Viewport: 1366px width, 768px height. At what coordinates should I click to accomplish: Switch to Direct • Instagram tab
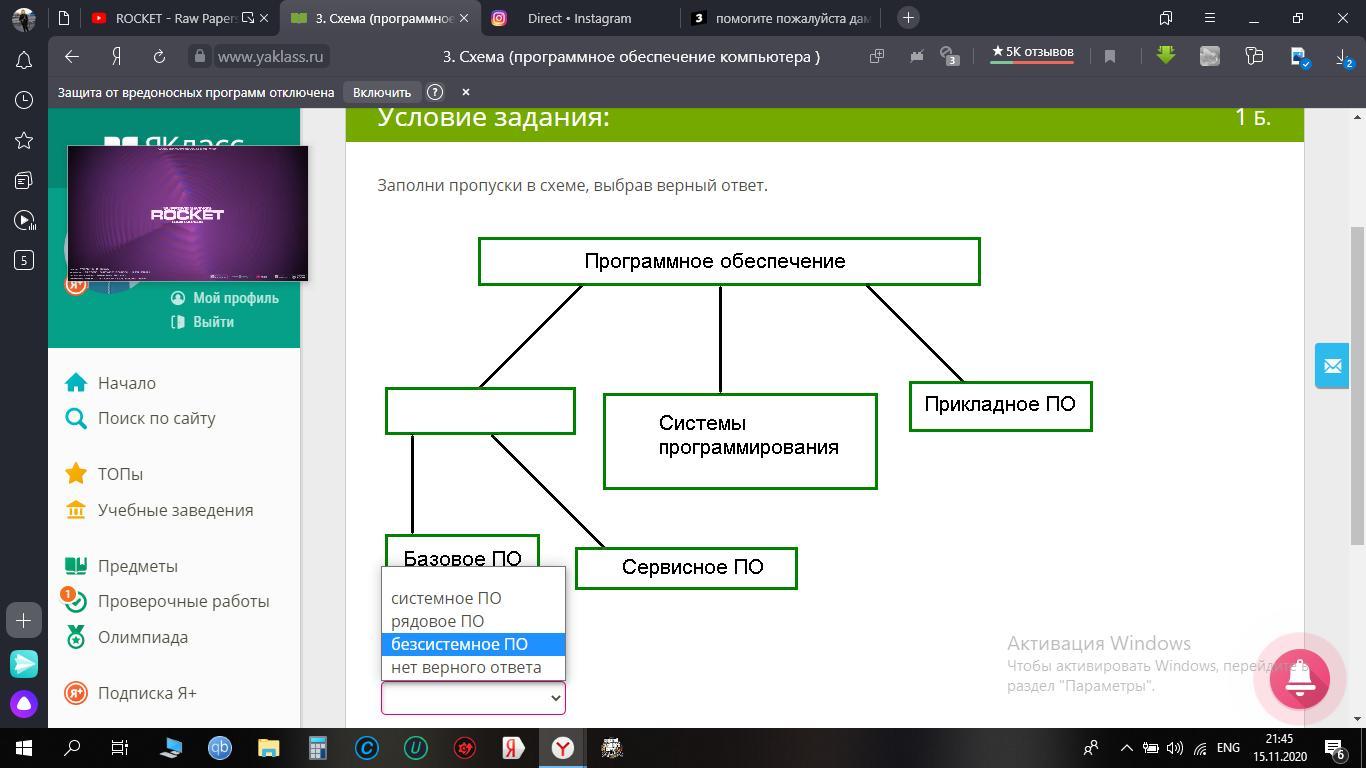(x=579, y=18)
